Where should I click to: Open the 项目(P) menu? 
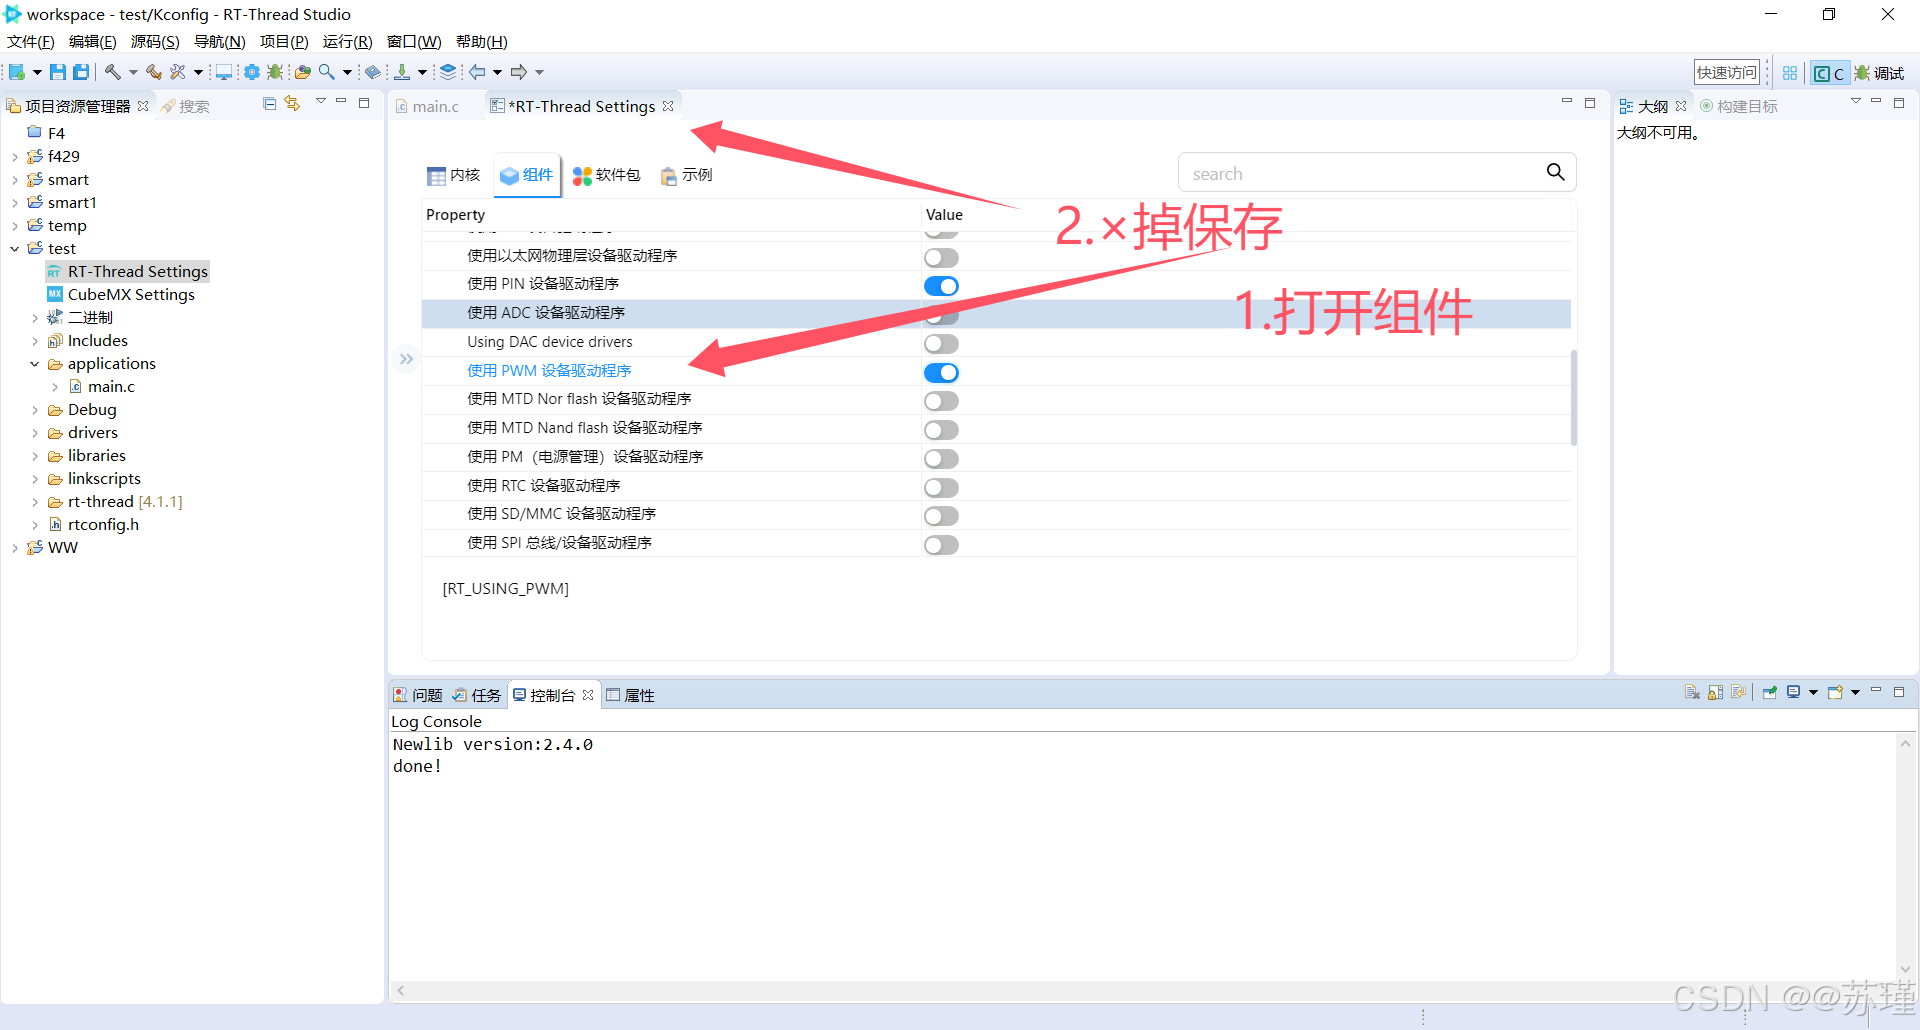(284, 42)
